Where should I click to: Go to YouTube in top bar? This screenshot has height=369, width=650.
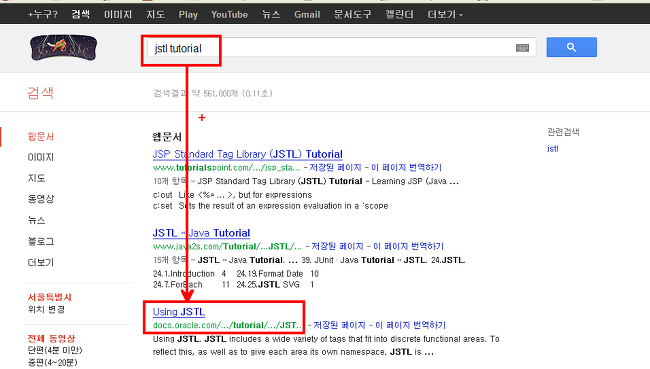(229, 15)
